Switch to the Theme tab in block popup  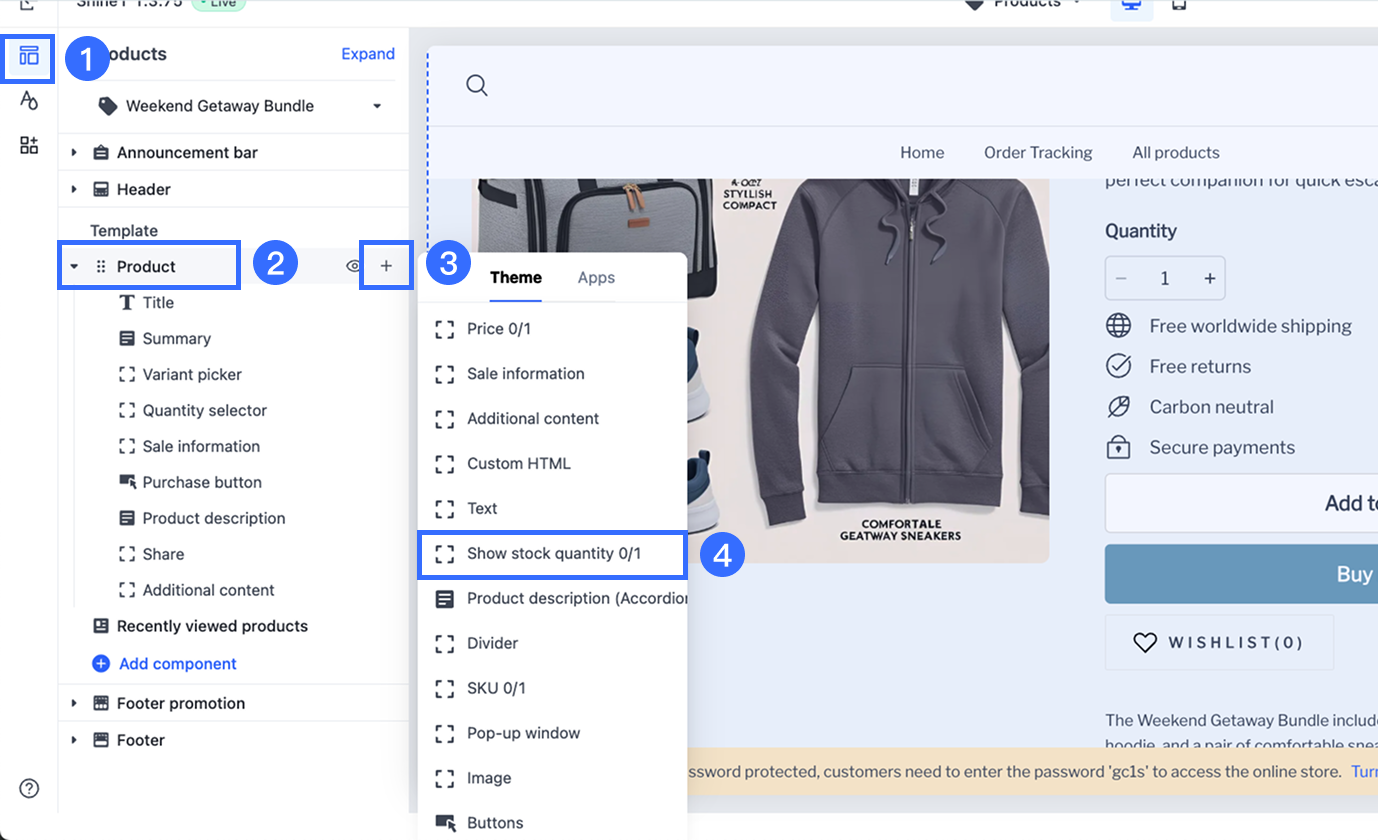(x=516, y=278)
